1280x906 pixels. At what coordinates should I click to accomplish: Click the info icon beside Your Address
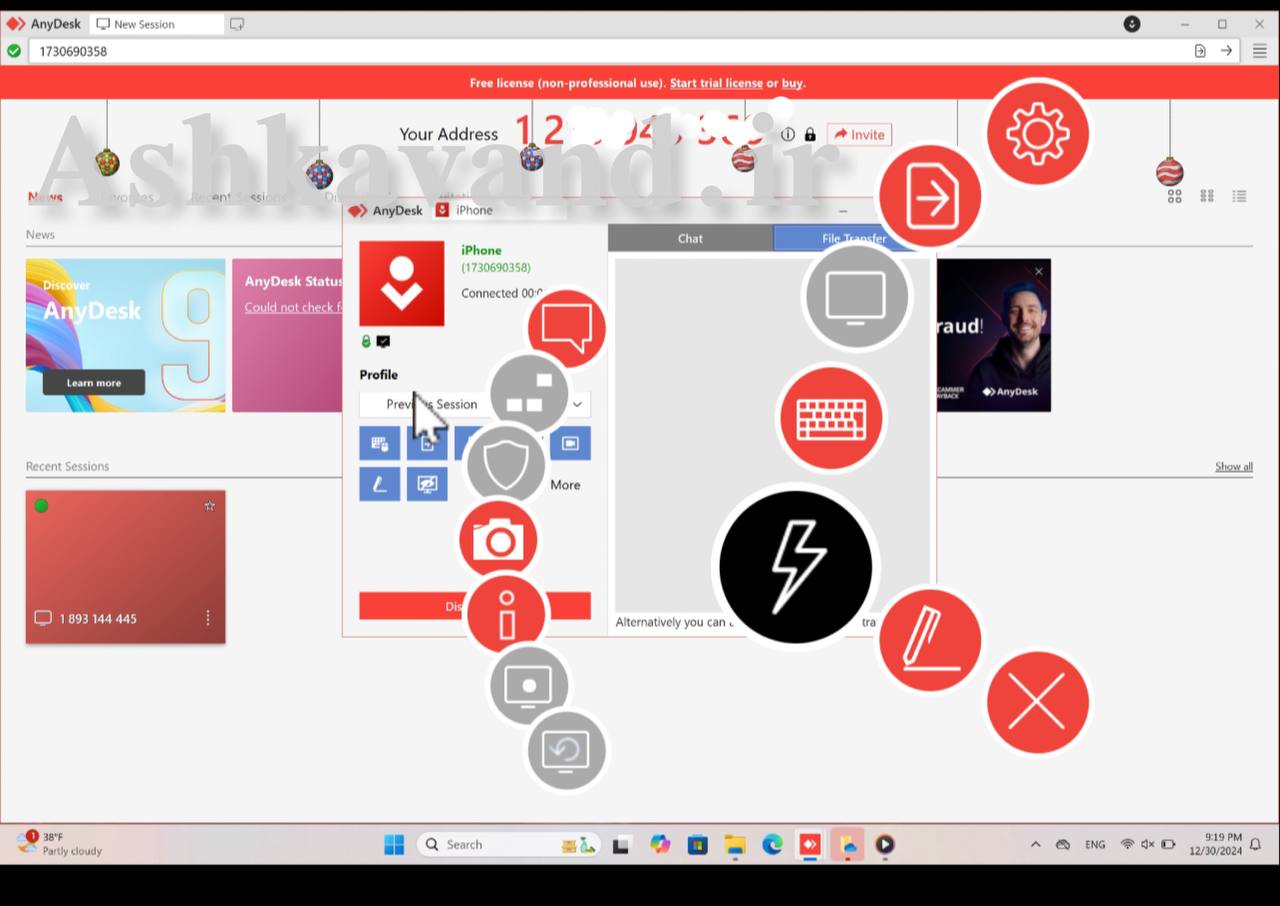point(788,135)
